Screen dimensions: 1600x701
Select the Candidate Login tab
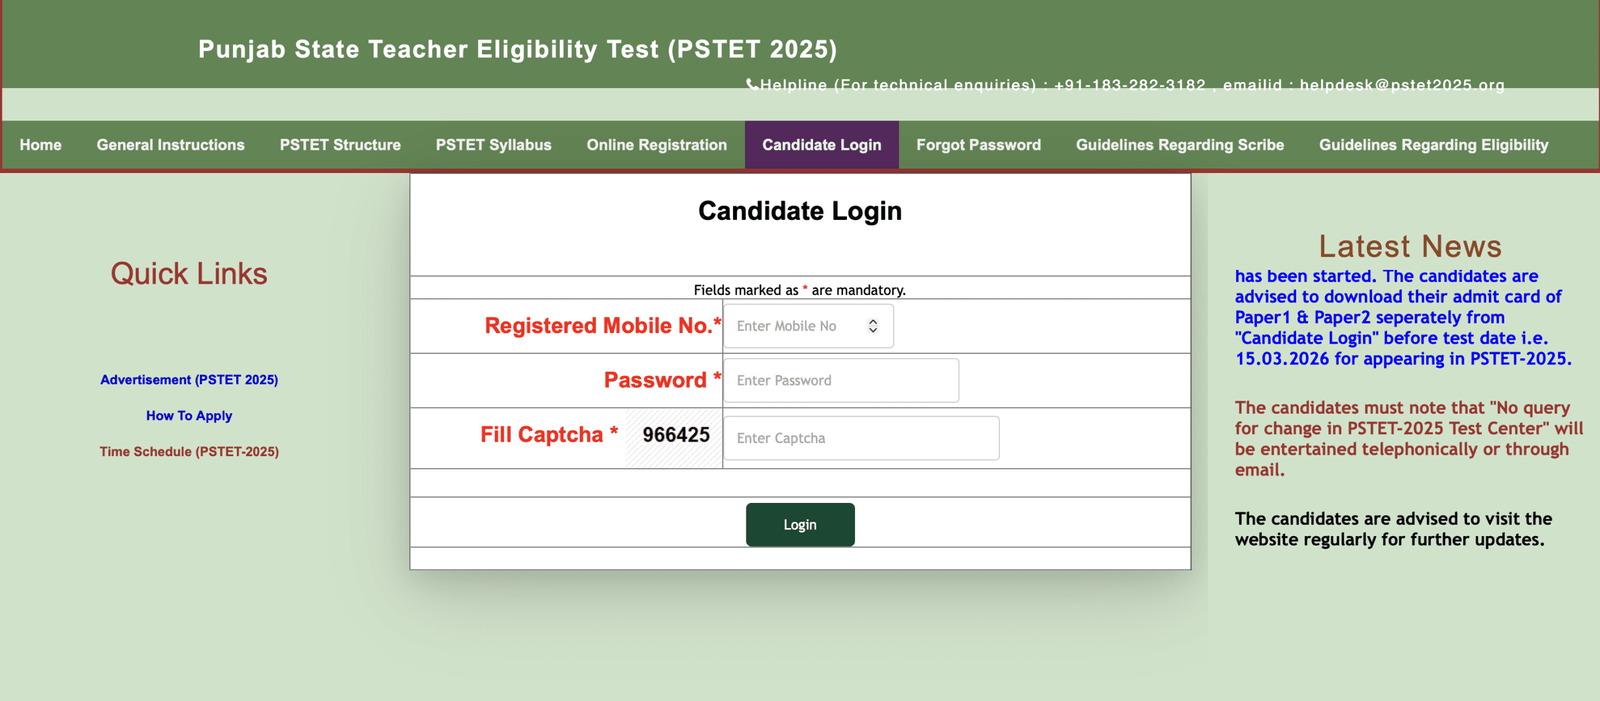(x=821, y=145)
